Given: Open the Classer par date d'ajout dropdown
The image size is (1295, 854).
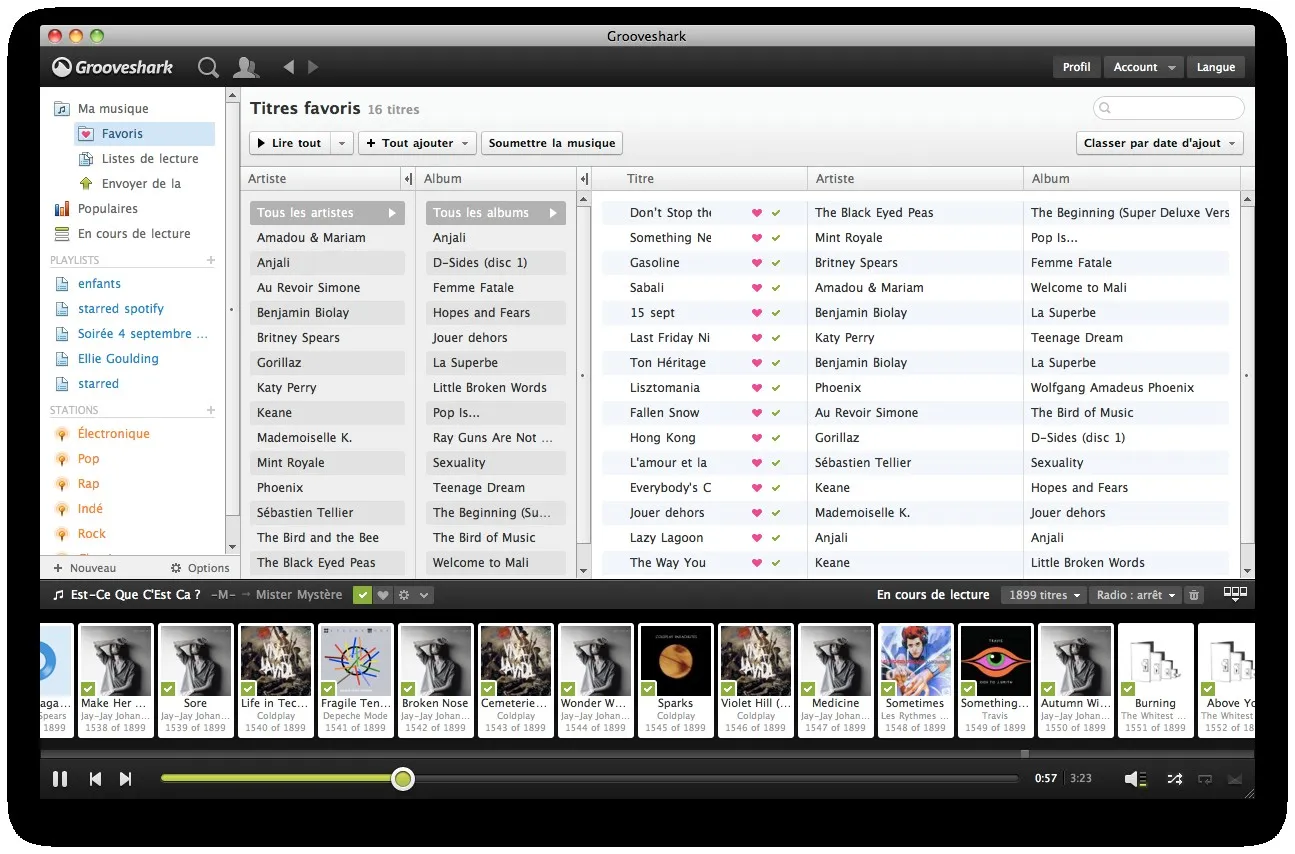Looking at the screenshot, I should click(1160, 143).
